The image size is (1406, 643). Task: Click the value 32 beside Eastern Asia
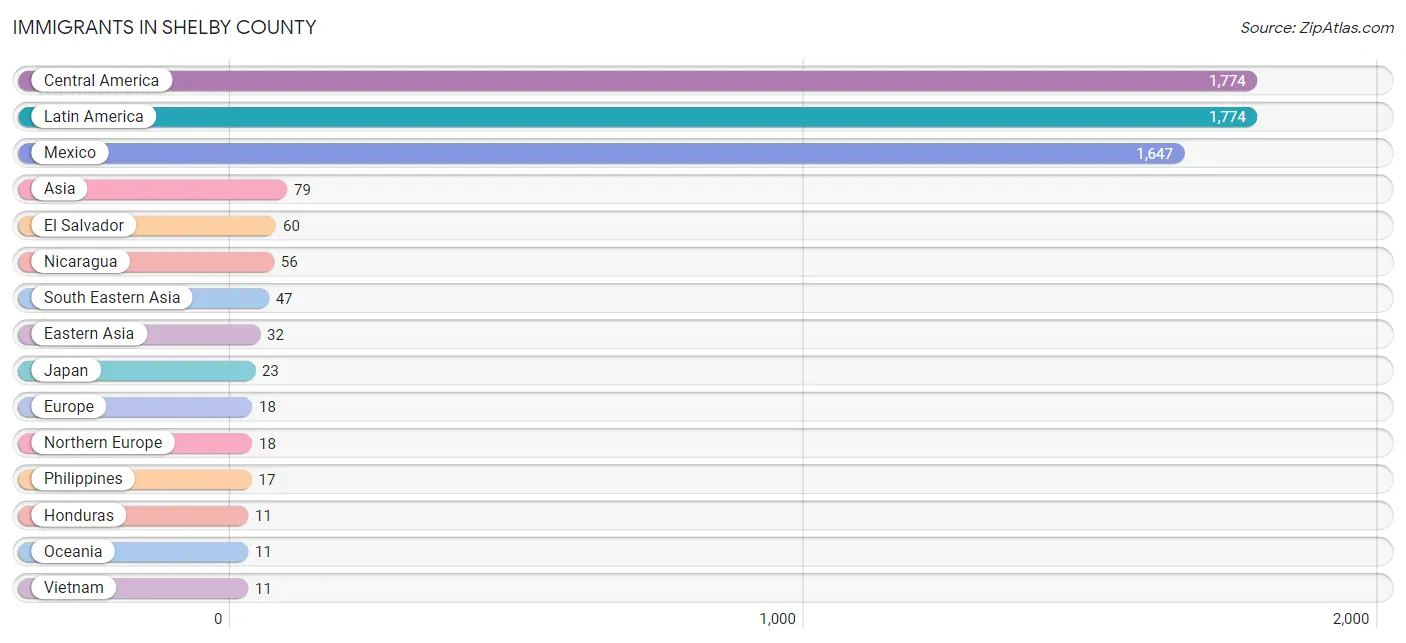pyautogui.click(x=275, y=335)
